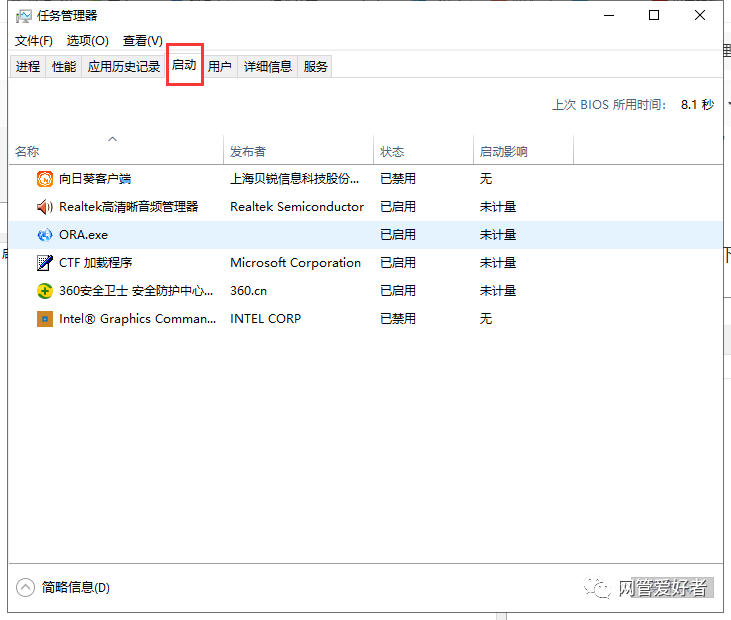Collapse view via 简略信息 arrow icon
Screen dimensions: 731x620
25,587
